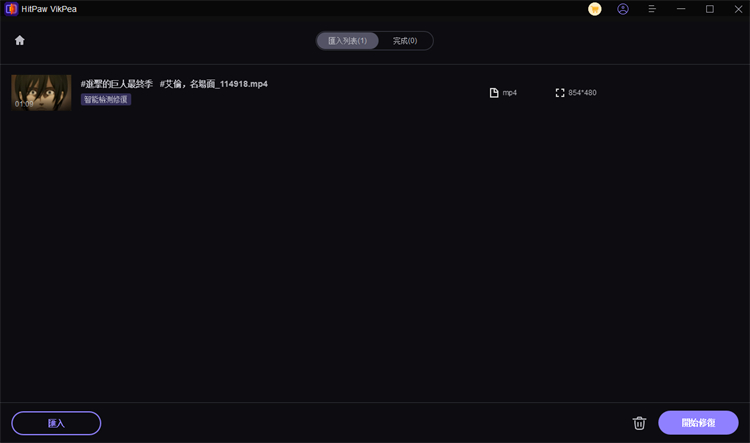This screenshot has height=443, width=750.
Task: Click the 智能檢測修復 tag
Action: [106, 100]
